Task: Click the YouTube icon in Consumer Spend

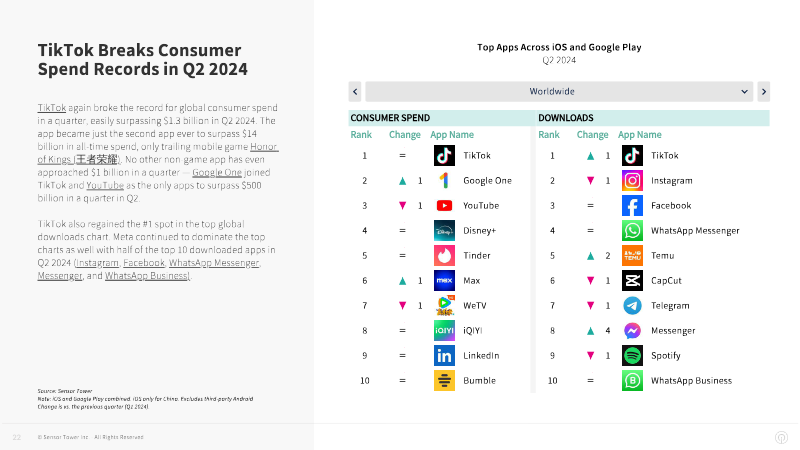Action: point(444,206)
